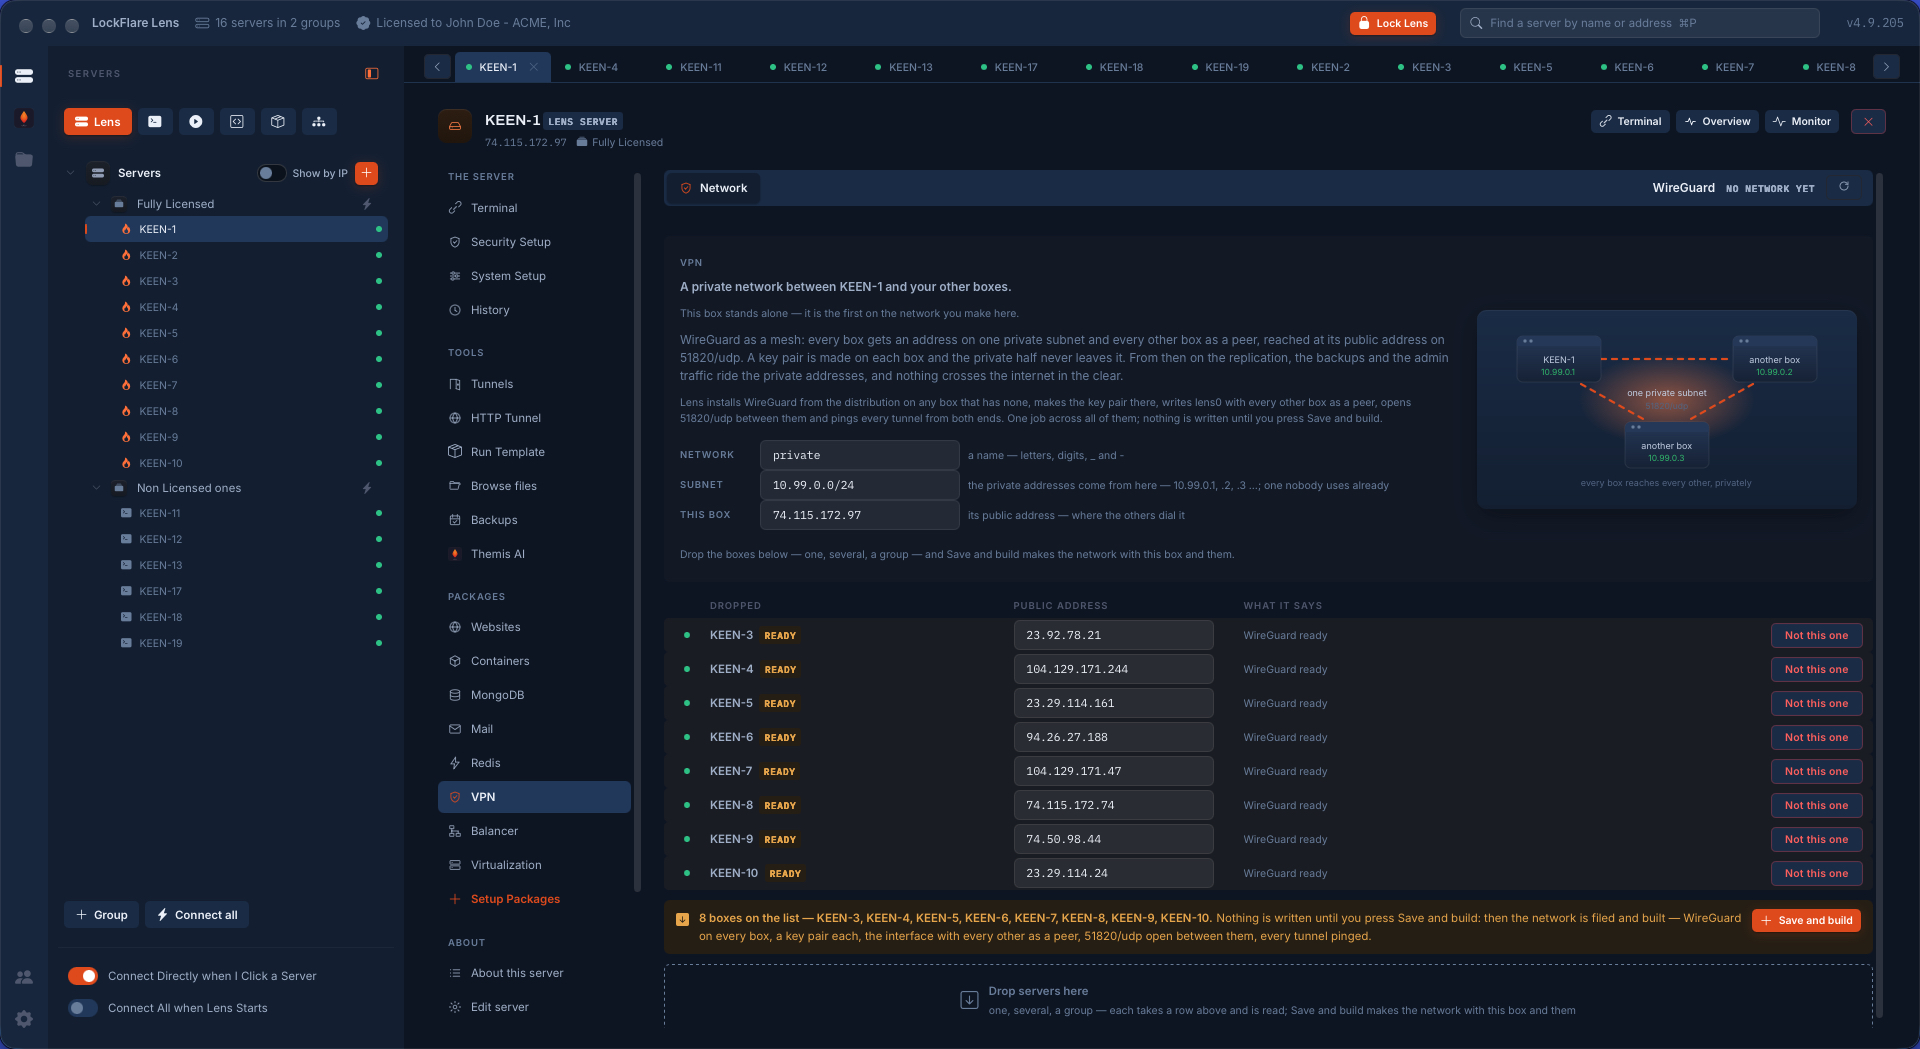Screen dimensions: 1920x1049
Task: Close the KEEN-1 tab
Action: 534,67
